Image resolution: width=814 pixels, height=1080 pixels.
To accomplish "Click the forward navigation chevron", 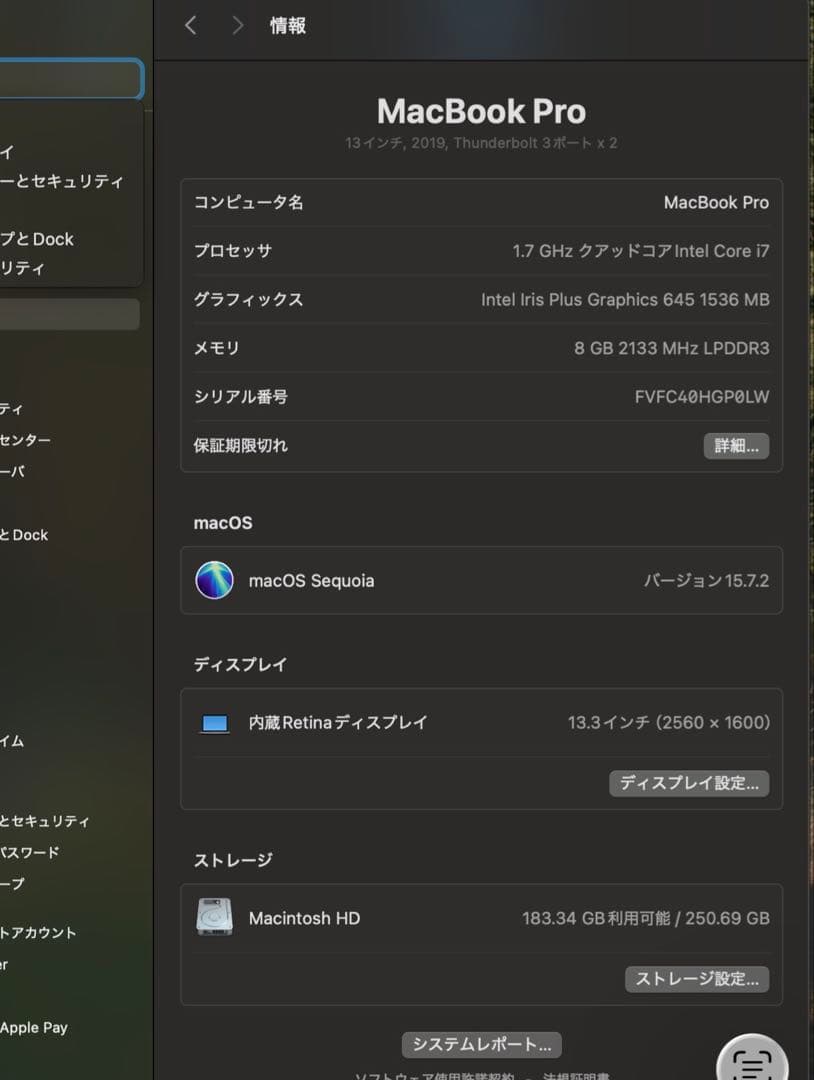I will (x=237, y=25).
